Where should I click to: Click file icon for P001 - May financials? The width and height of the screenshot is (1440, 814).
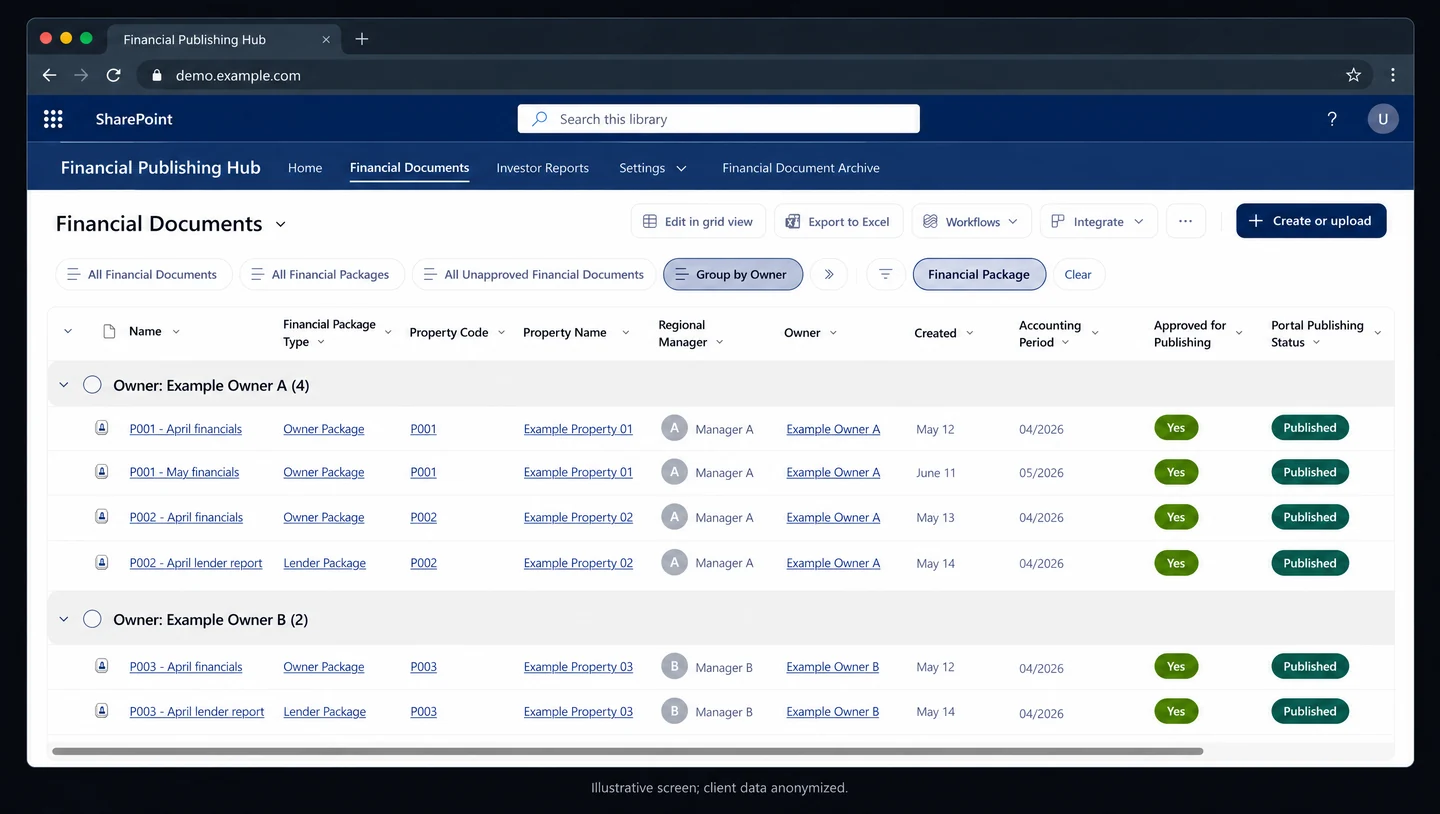102,471
